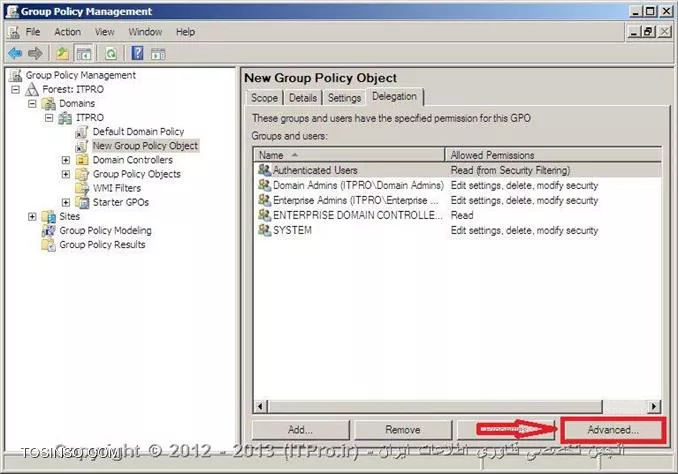Click the console icon beside File menu
This screenshot has width=678, height=474.
pyautogui.click(x=14, y=32)
